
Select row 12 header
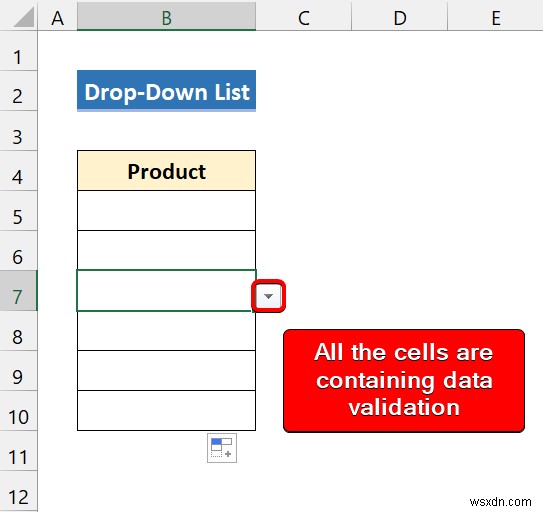(18, 491)
